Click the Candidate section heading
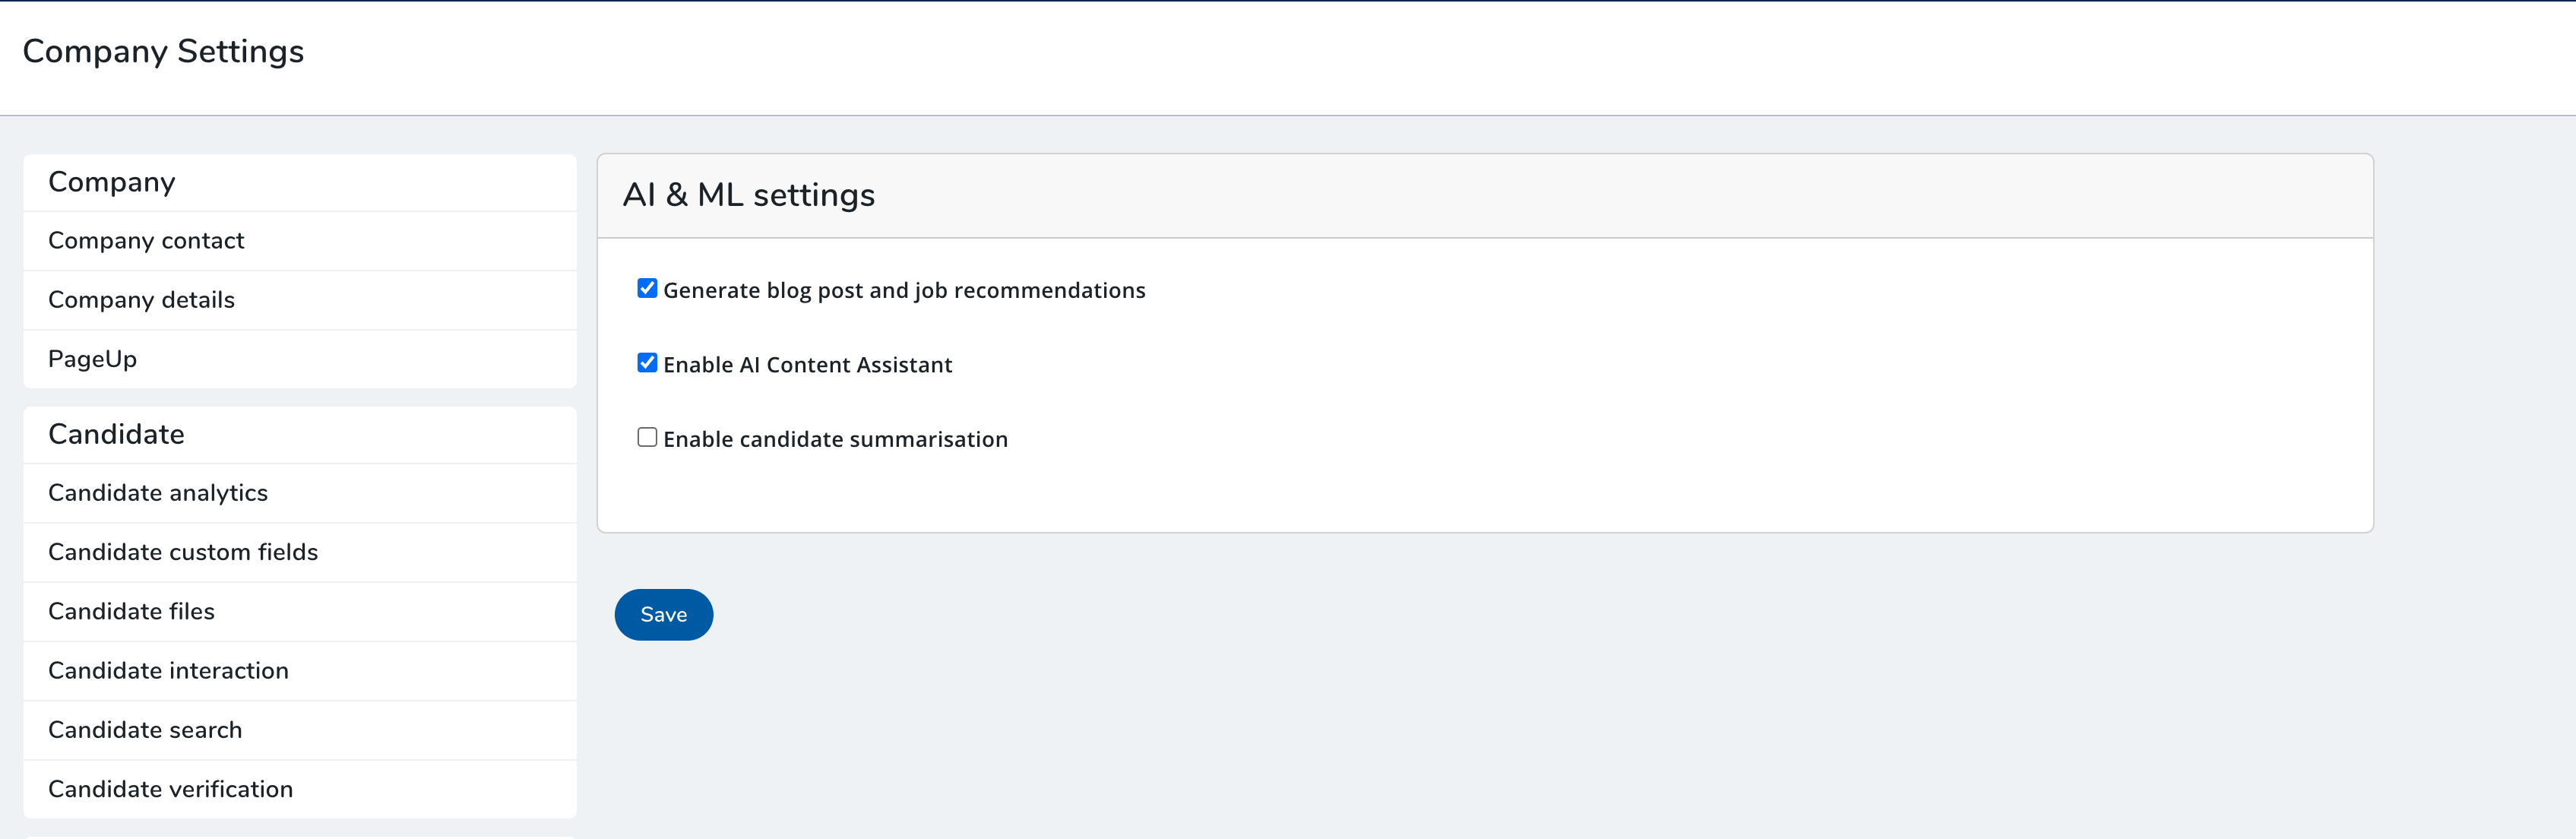2576x839 pixels. 116,434
